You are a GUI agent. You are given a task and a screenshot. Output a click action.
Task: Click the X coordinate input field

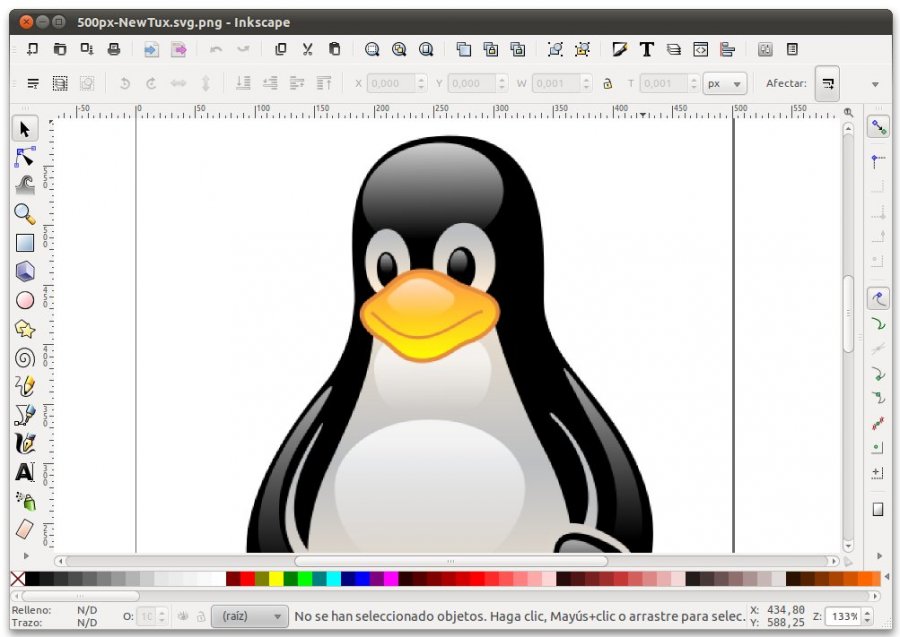click(x=391, y=84)
